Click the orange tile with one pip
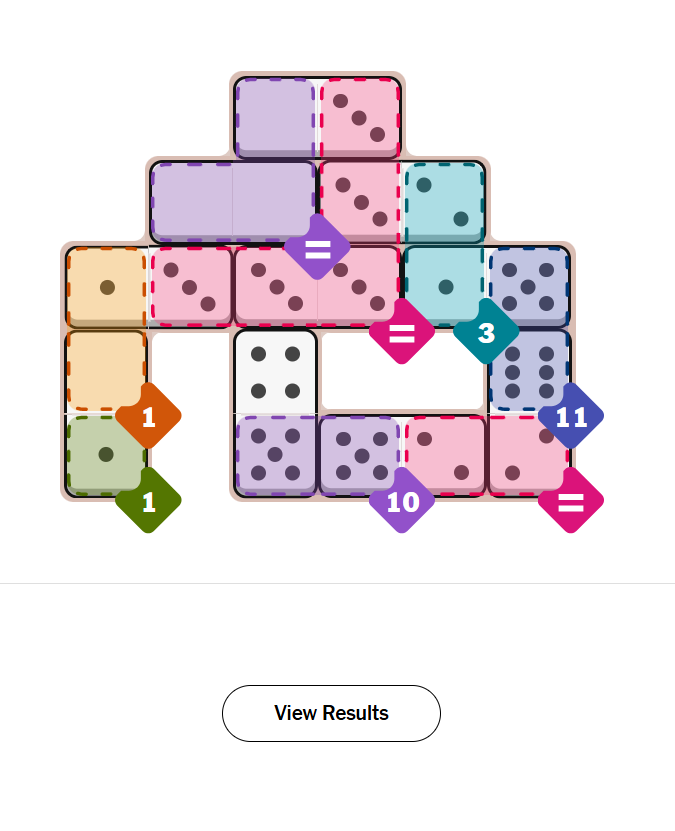The width and height of the screenshot is (675, 831). pyautogui.click(x=107, y=287)
